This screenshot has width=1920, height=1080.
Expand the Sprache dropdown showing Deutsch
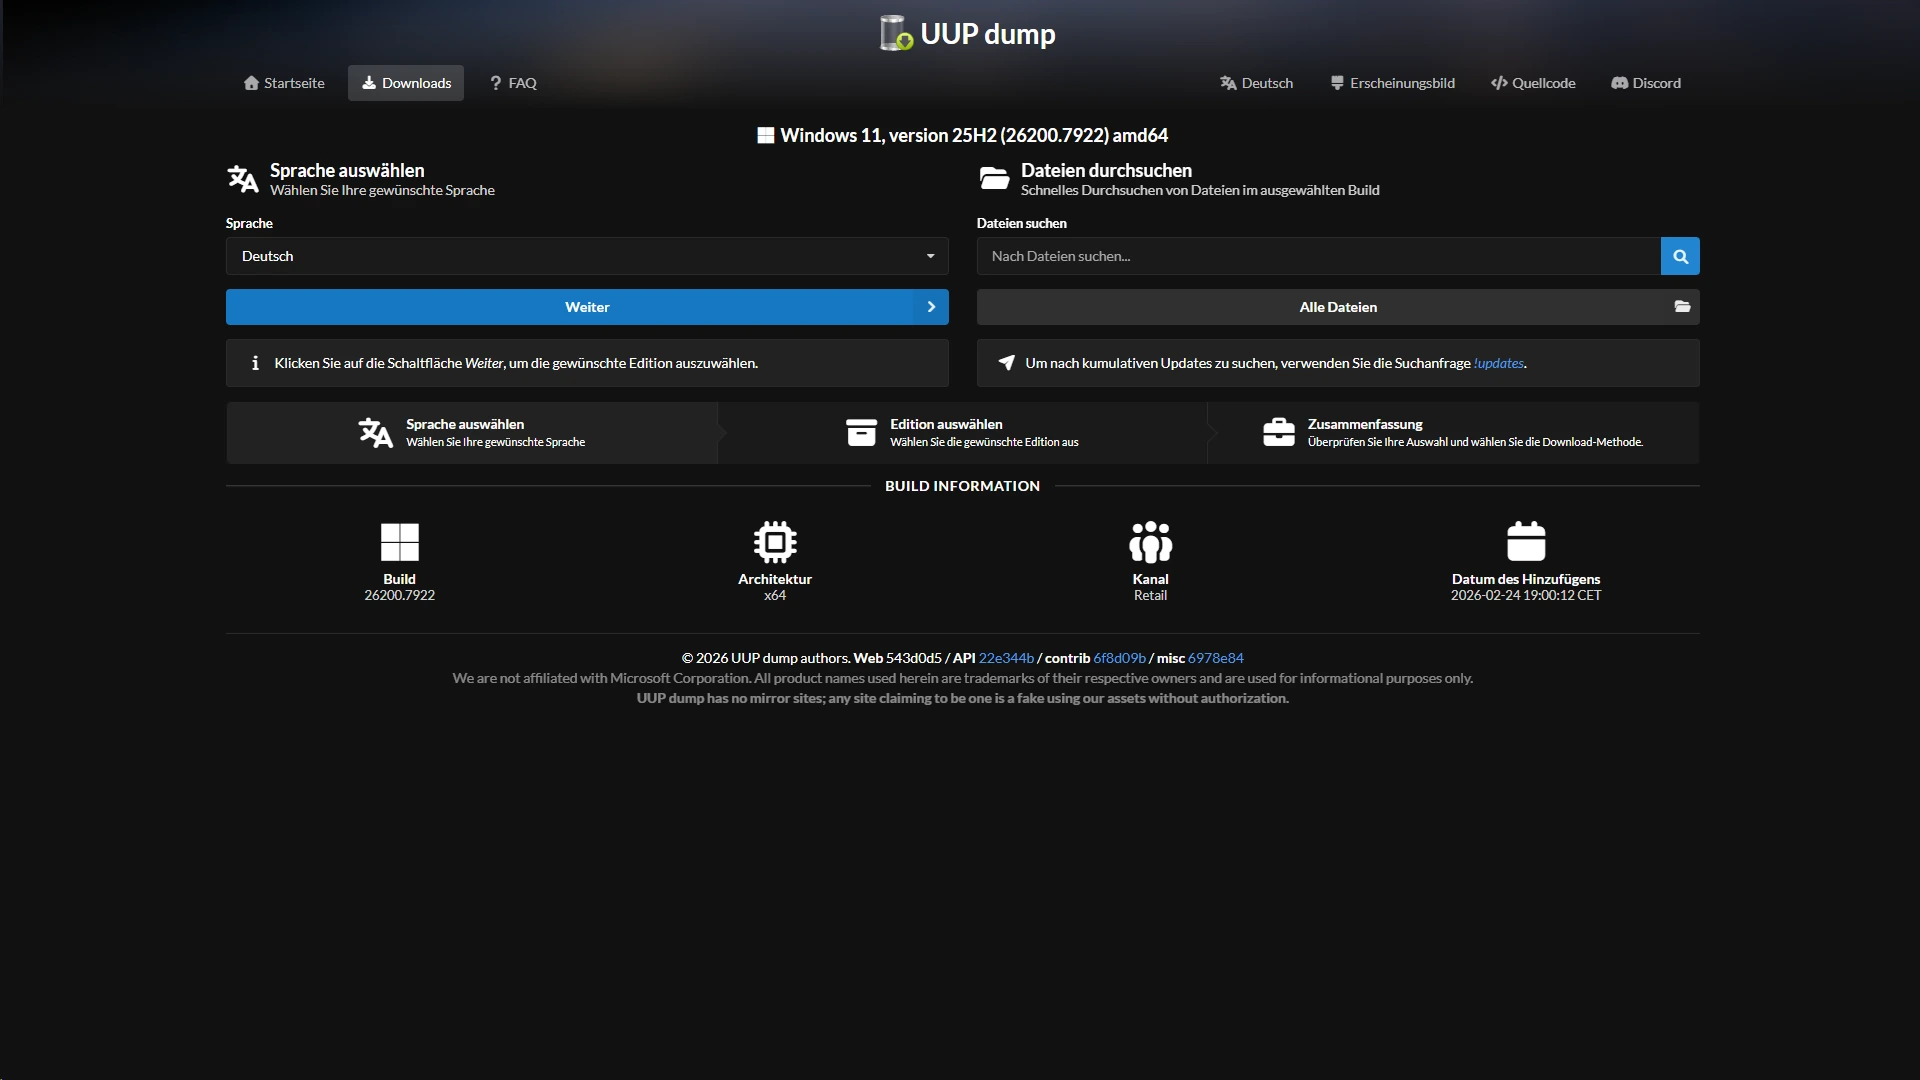[587, 256]
